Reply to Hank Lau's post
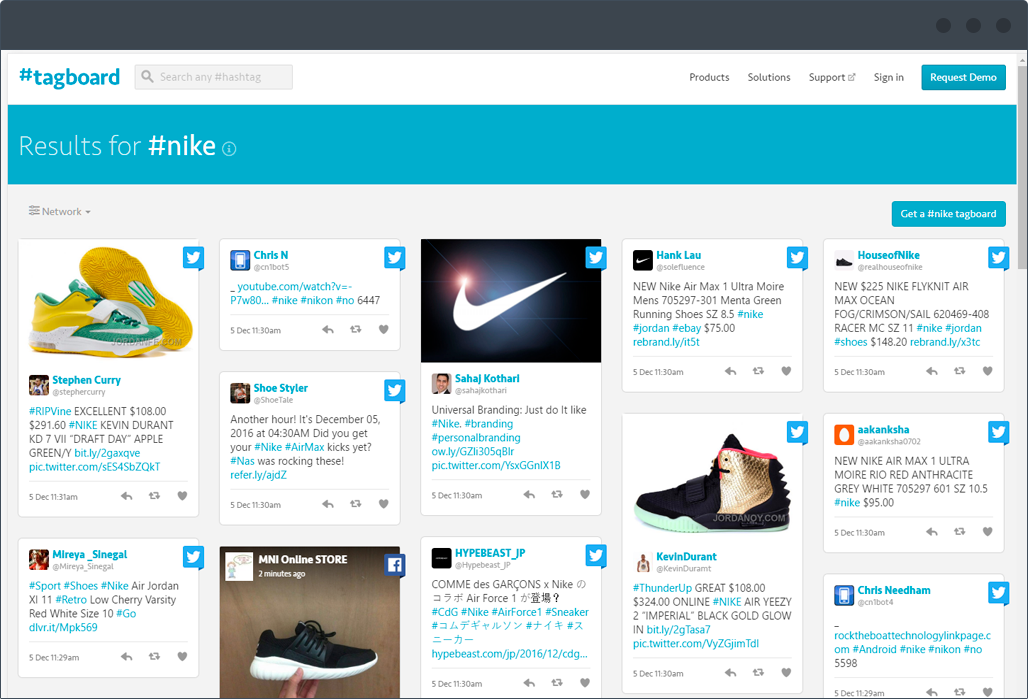This screenshot has height=700, width=1028. [730, 372]
